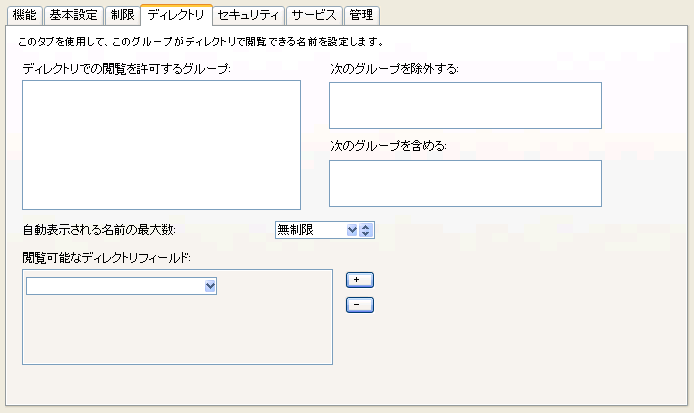Click the 次のグループを除外する list box

465,105
